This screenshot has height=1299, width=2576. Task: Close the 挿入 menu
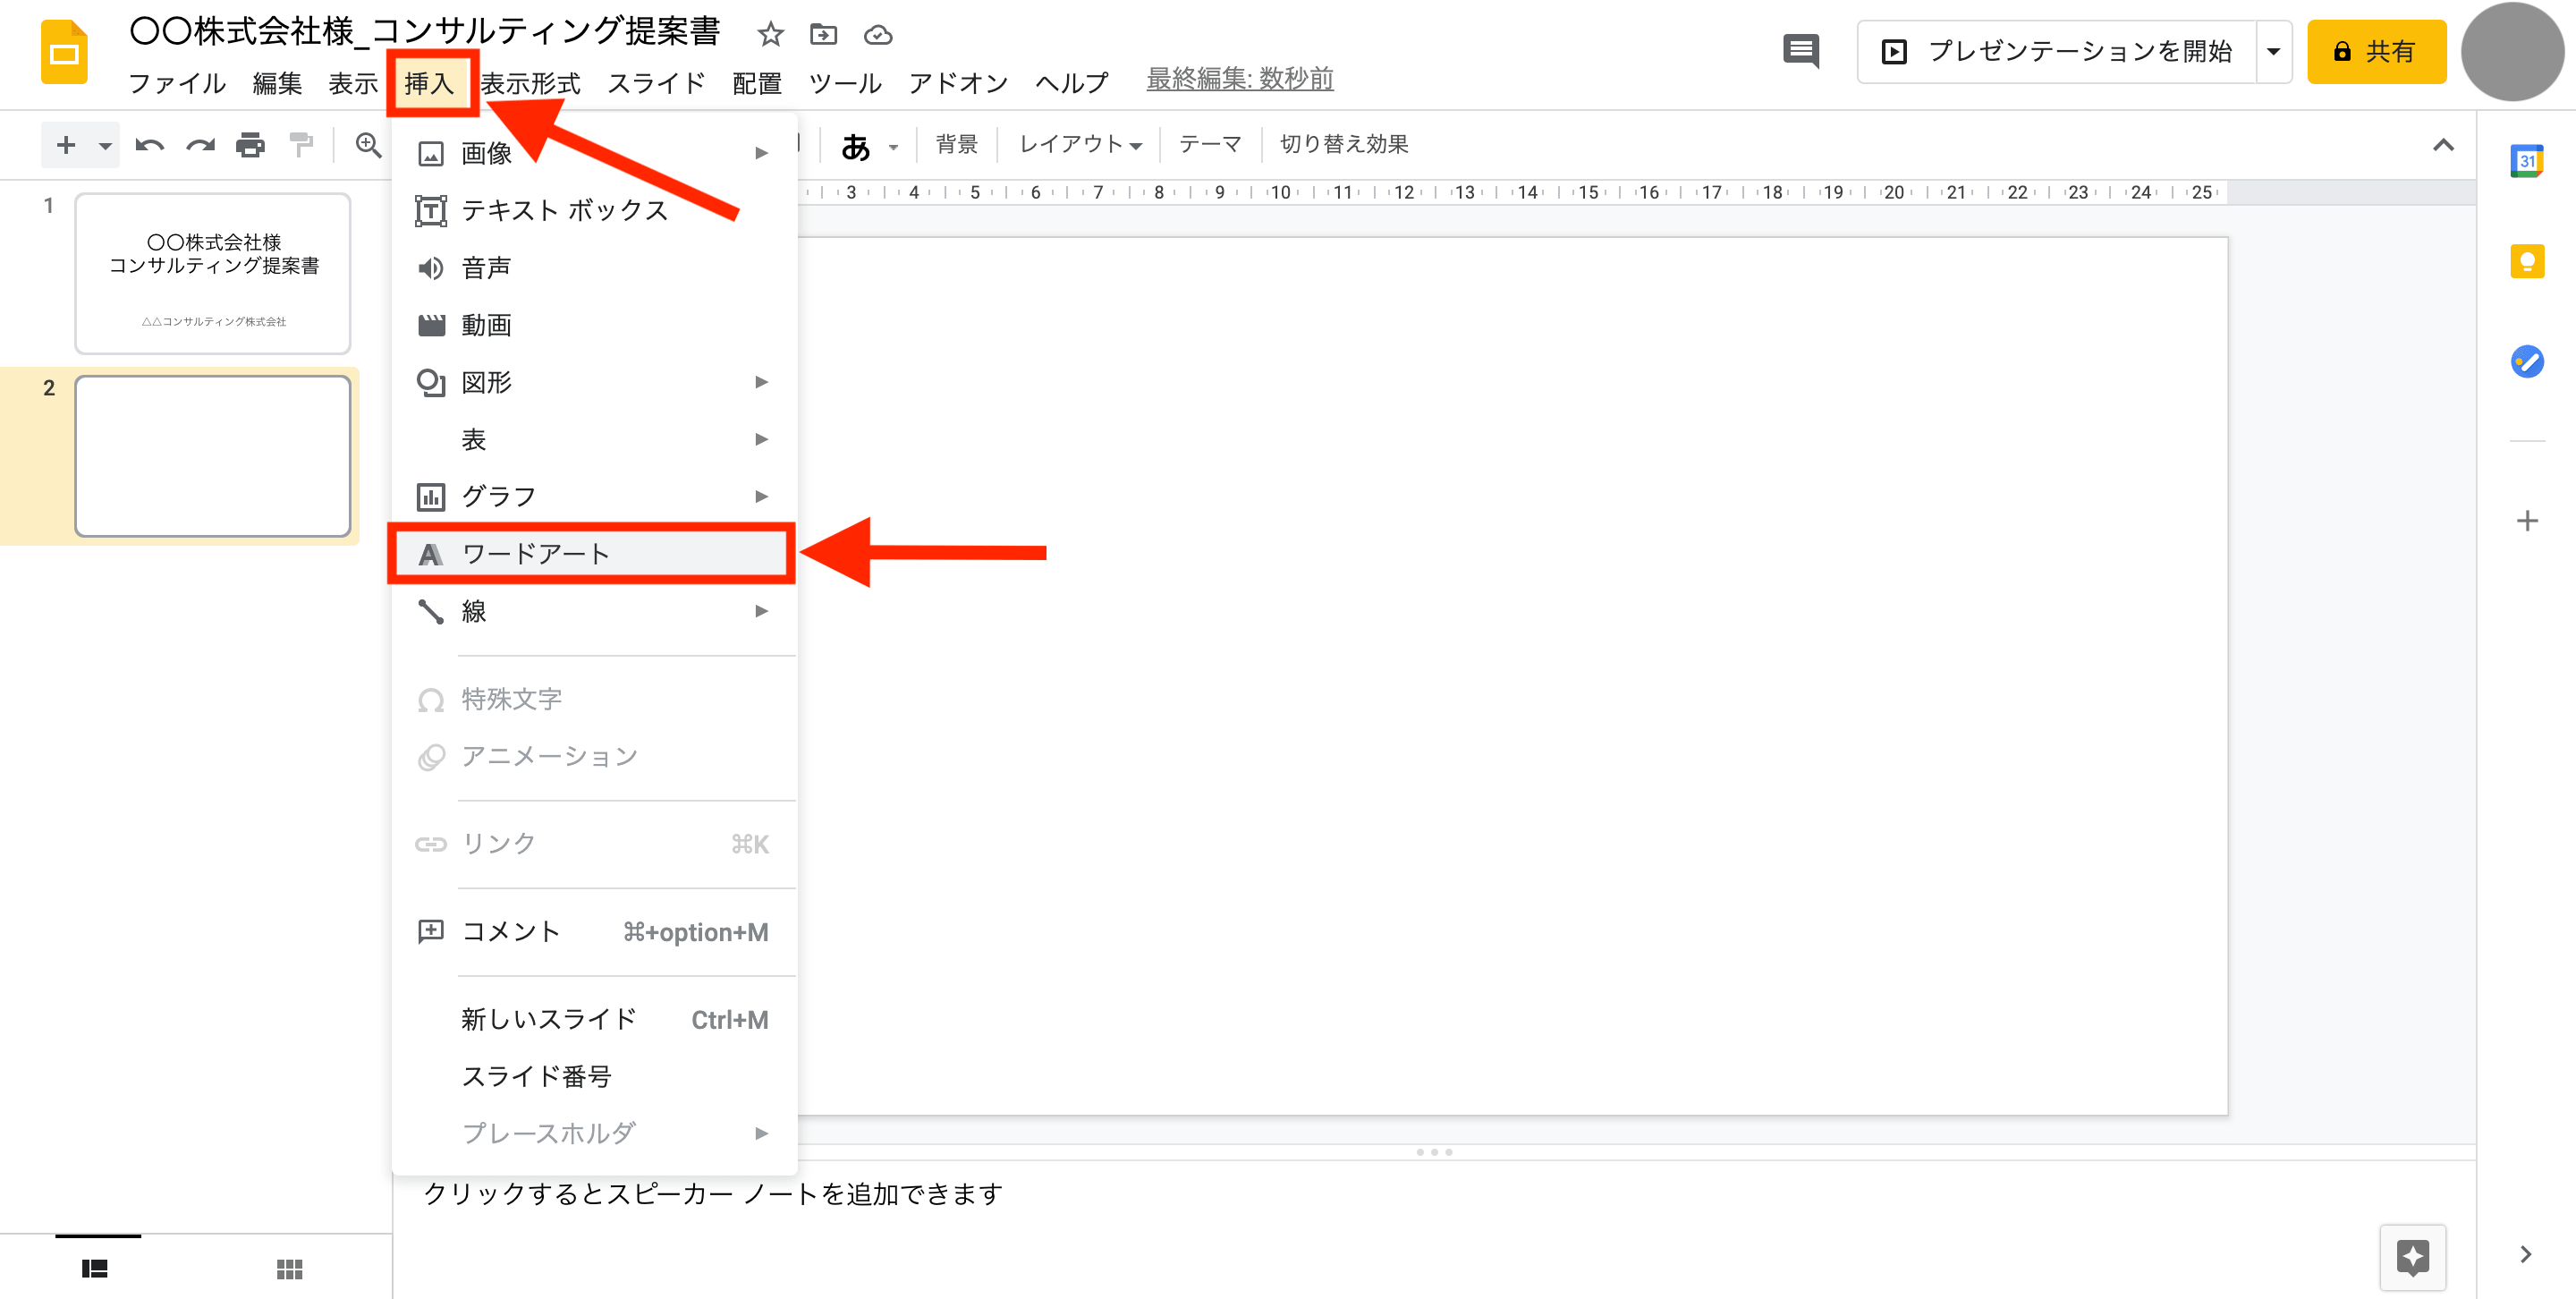(x=429, y=83)
